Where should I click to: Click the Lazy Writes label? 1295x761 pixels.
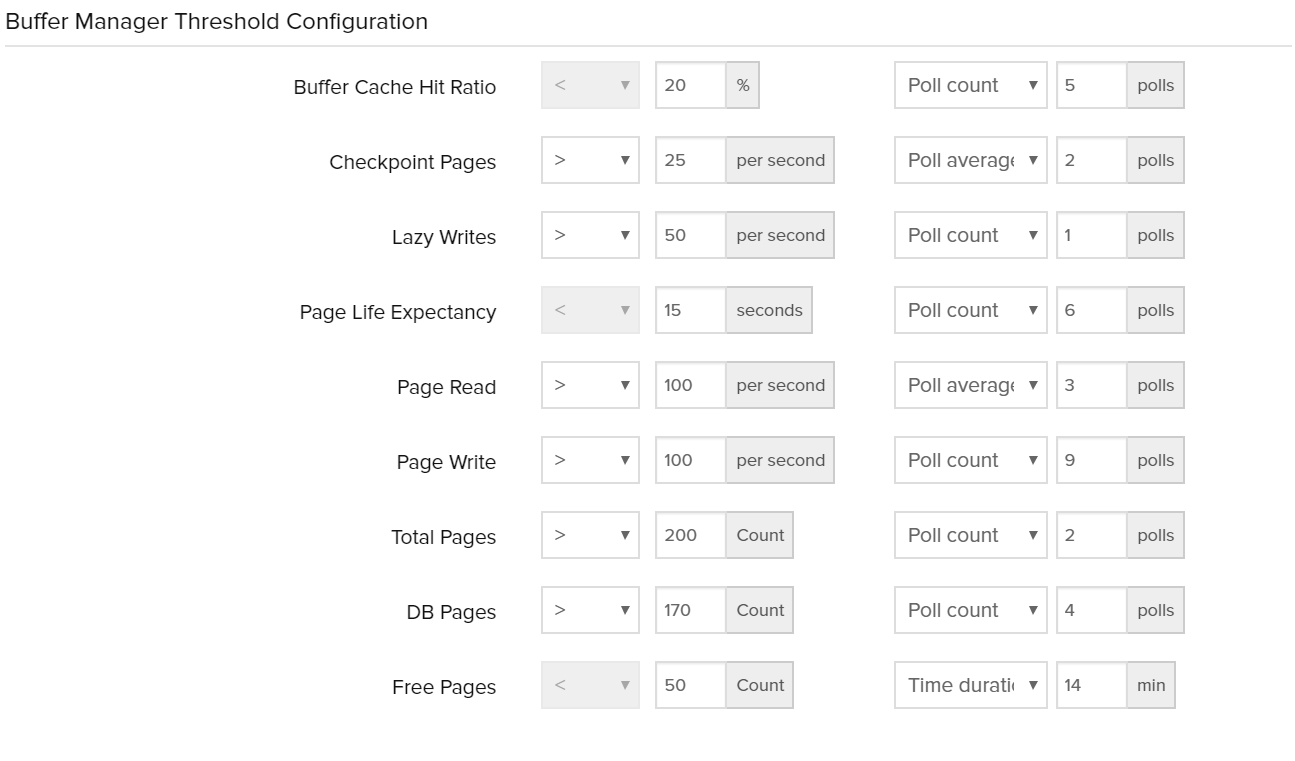(x=444, y=237)
